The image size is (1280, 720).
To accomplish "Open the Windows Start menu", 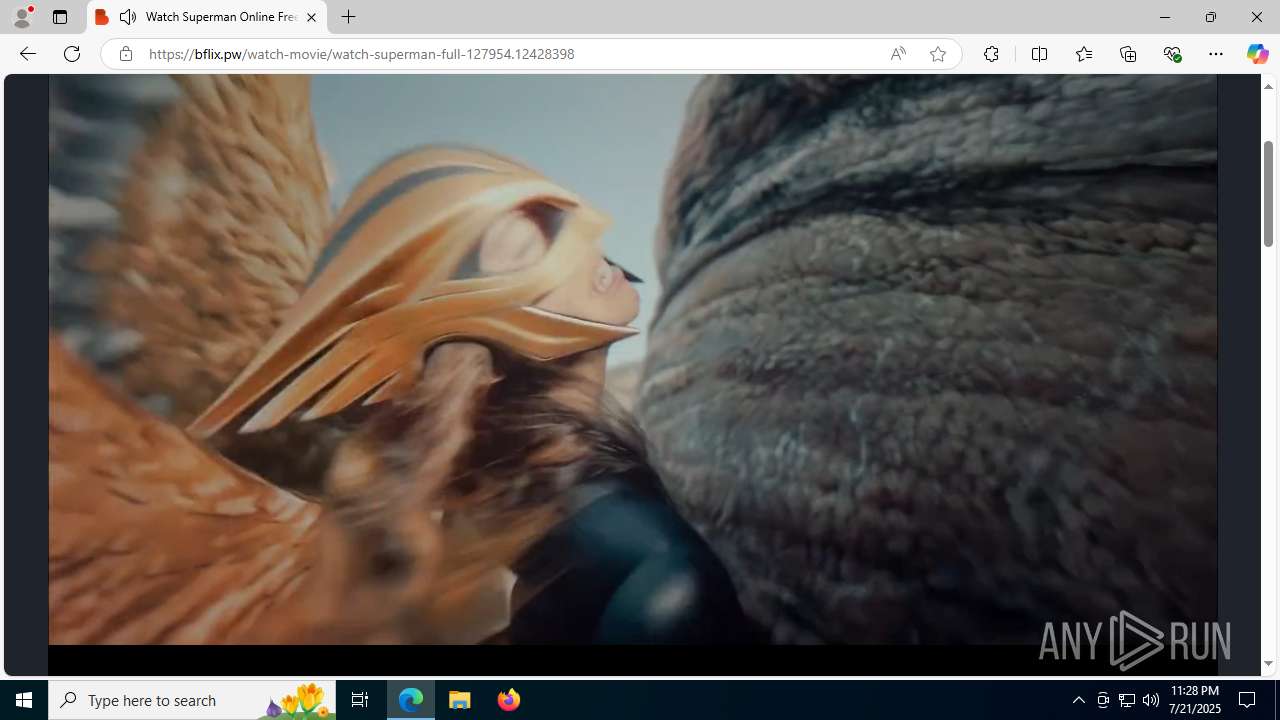I will coord(24,700).
